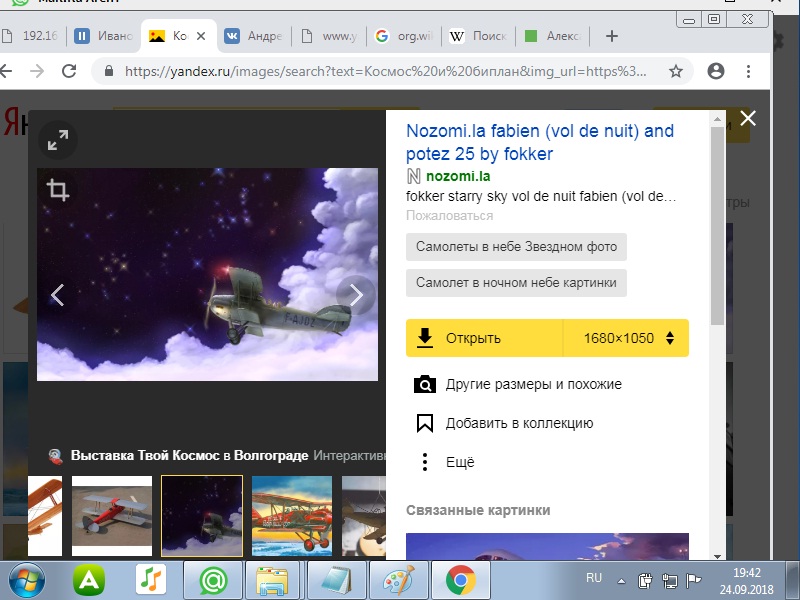Screen dimensions: 800x600
Task: Open the green A app in taskbar
Action: tap(89, 581)
